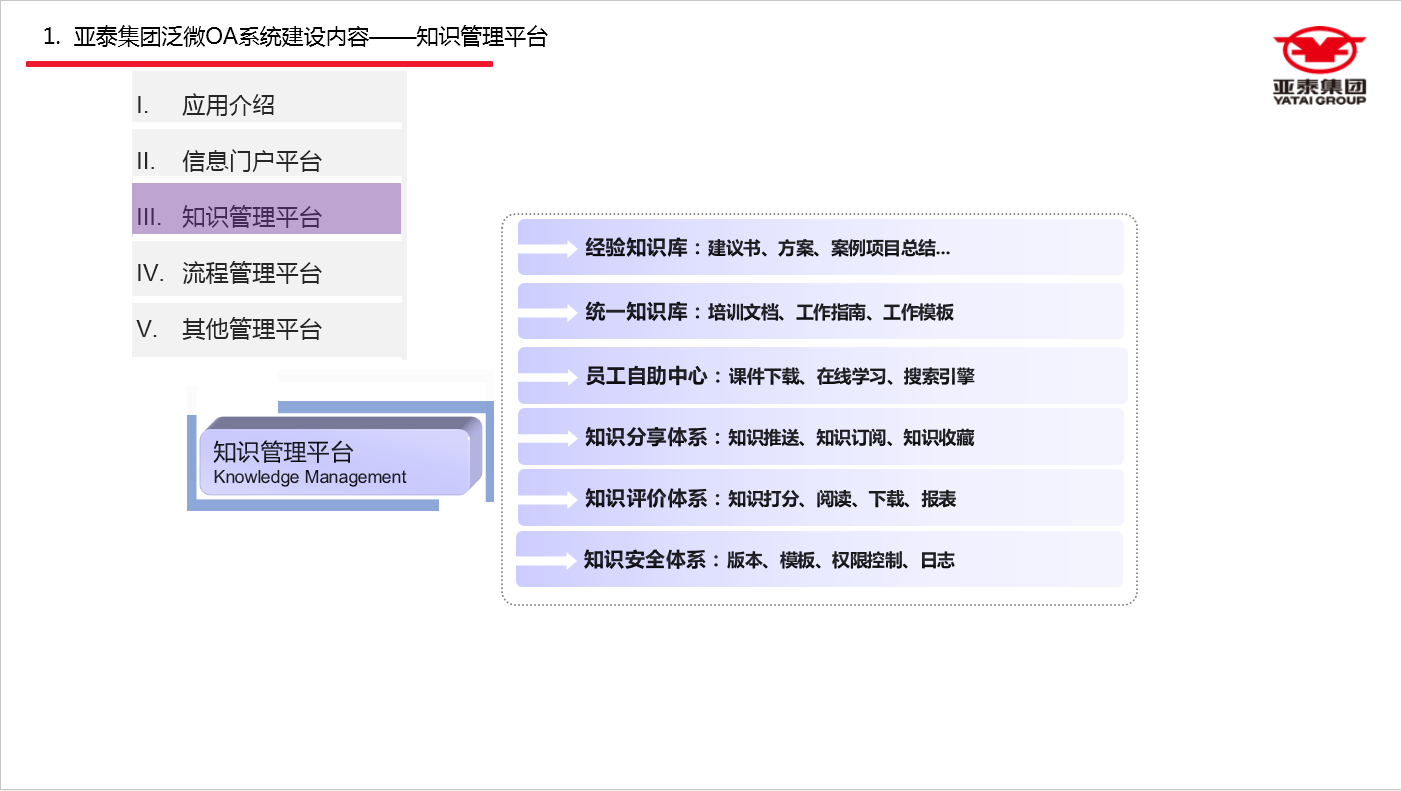
Task: Click the 知识评价体系 label text
Action: [646, 499]
